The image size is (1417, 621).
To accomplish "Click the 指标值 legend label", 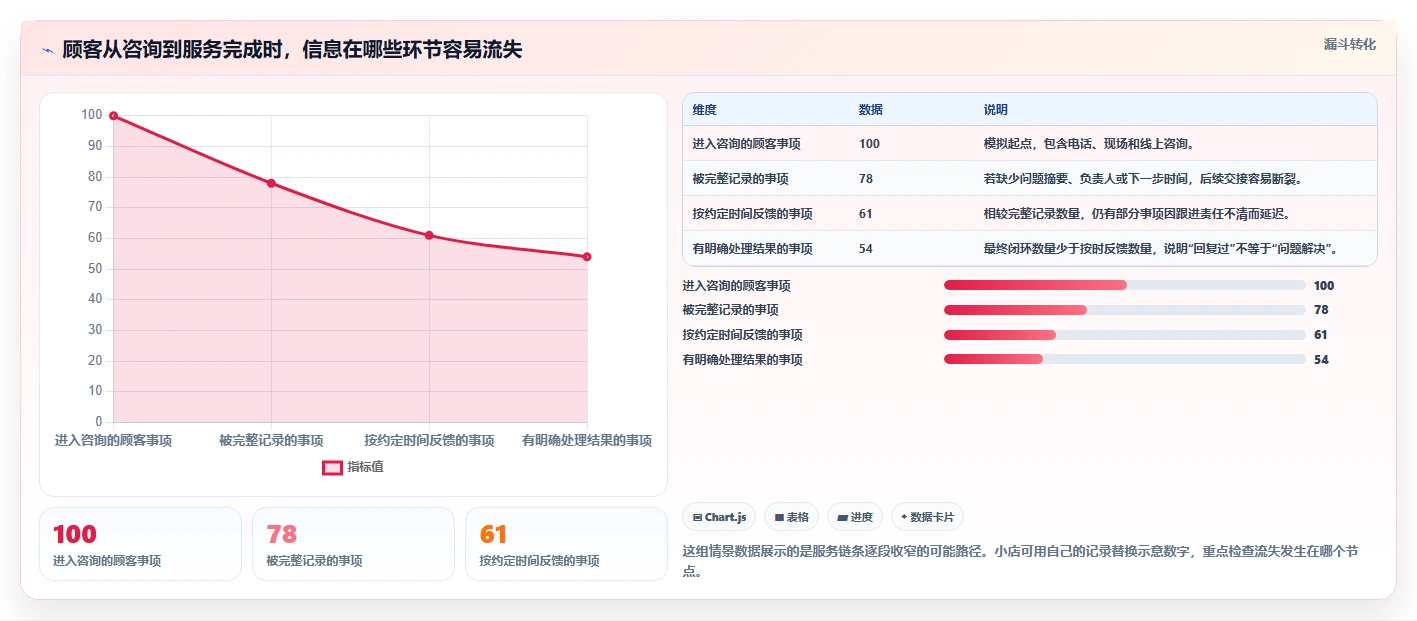I will point(365,467).
